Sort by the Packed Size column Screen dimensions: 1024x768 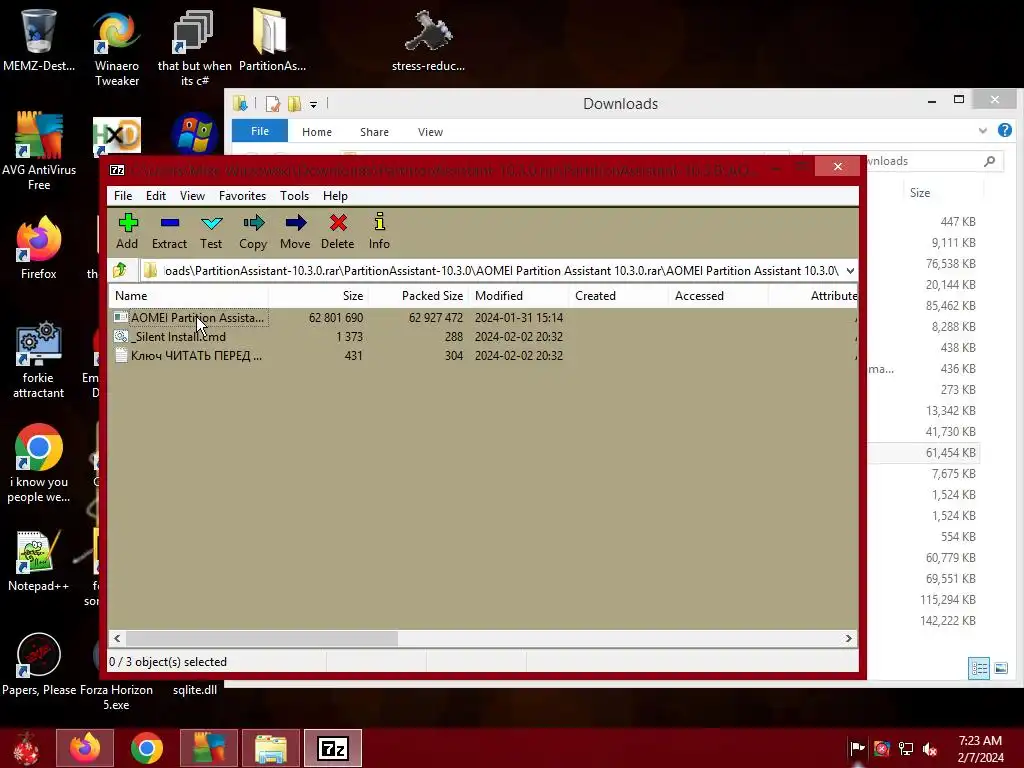(418, 296)
